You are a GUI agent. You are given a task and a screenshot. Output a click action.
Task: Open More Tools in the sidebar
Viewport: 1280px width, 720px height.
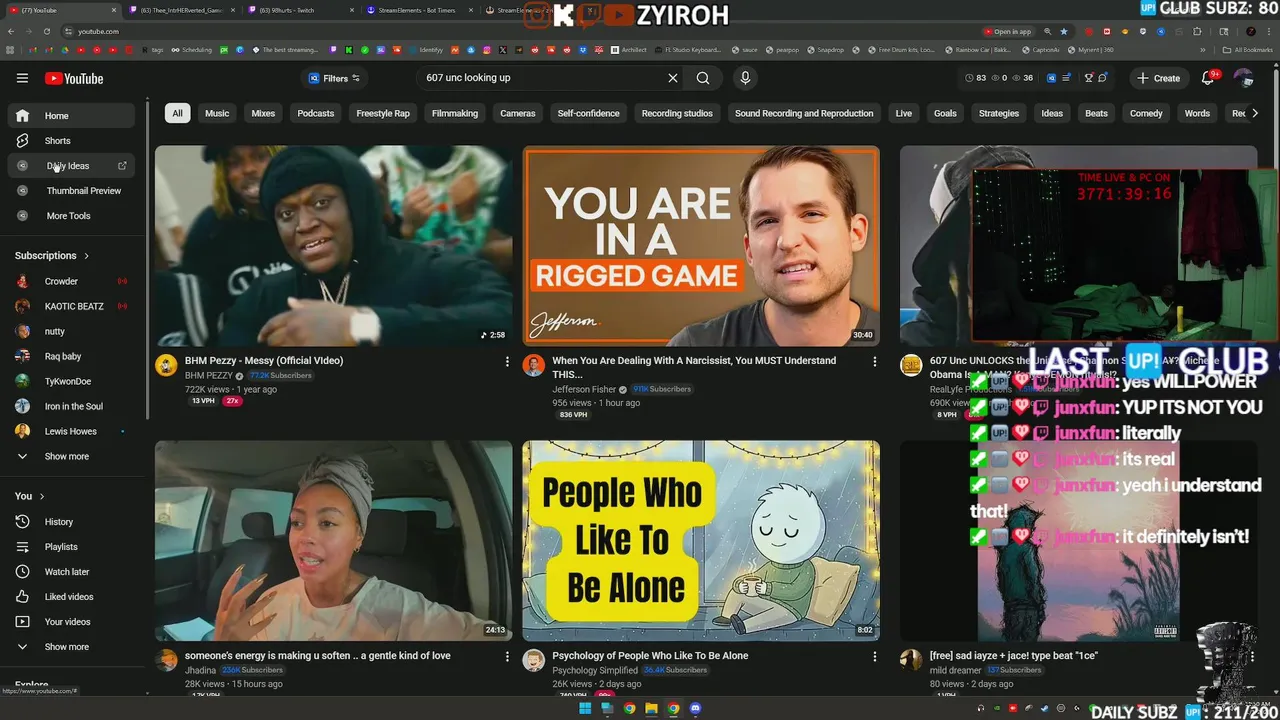pos(71,216)
